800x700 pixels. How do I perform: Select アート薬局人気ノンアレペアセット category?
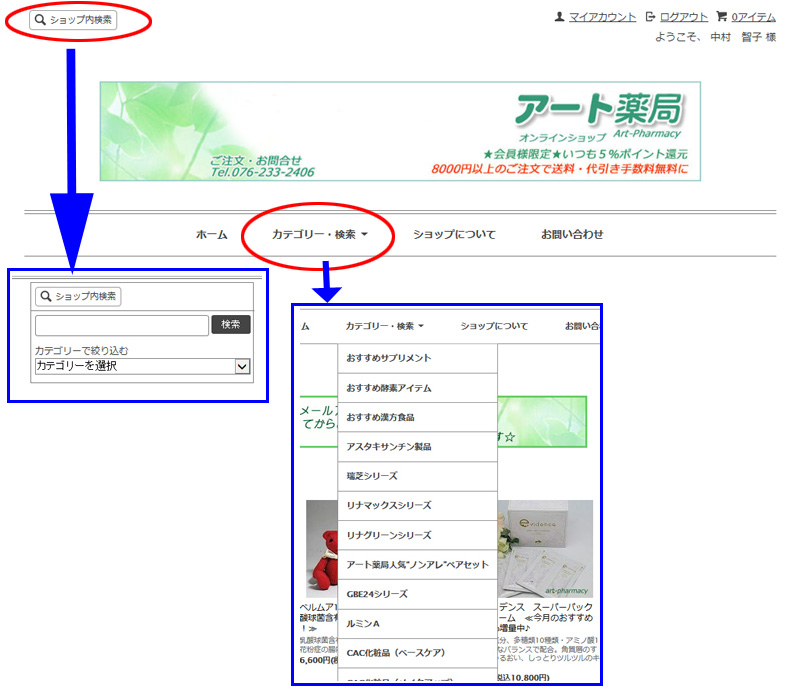[x=417, y=565]
